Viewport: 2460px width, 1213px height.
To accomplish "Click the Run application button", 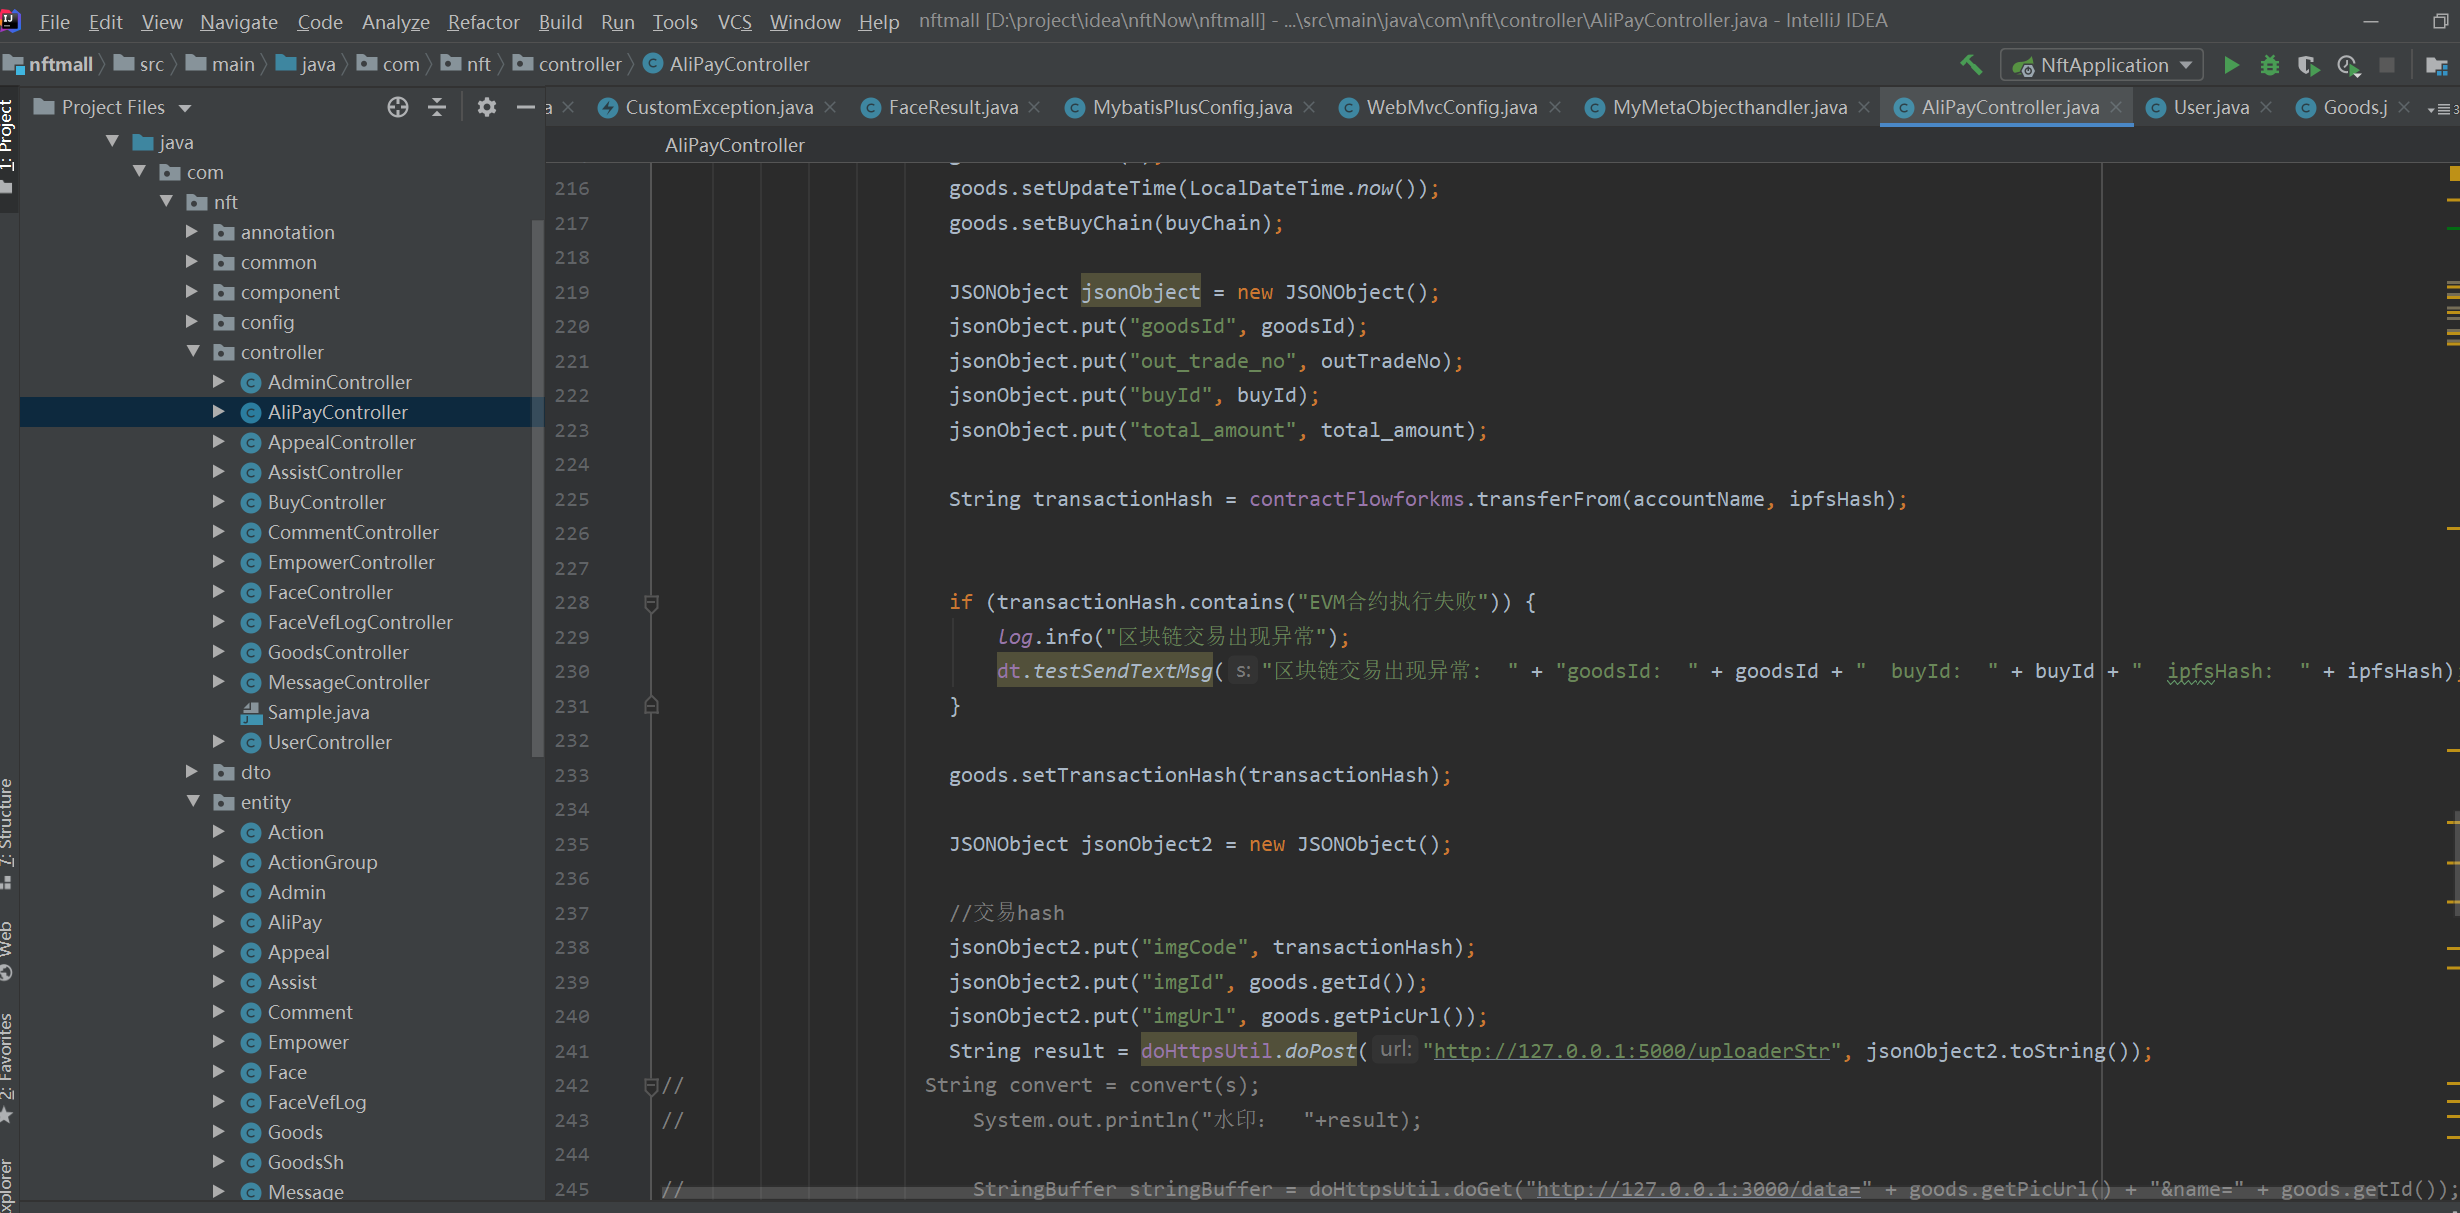I will point(2233,64).
